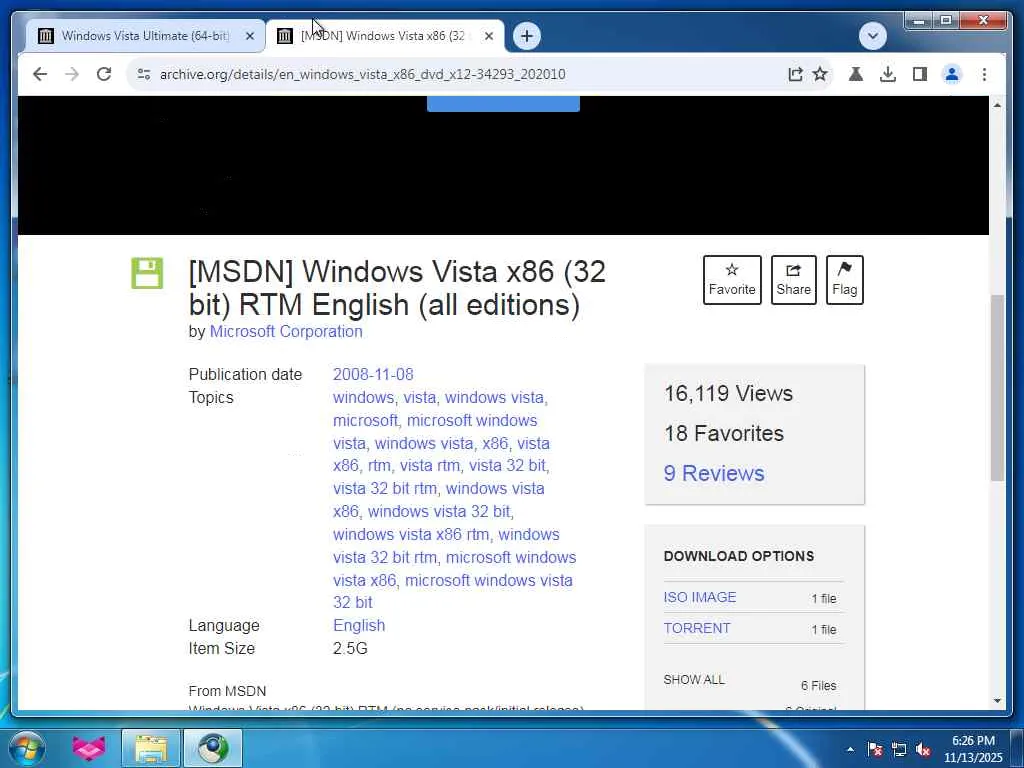Open Windows Explorer from taskbar
The height and width of the screenshot is (768, 1024).
151,748
